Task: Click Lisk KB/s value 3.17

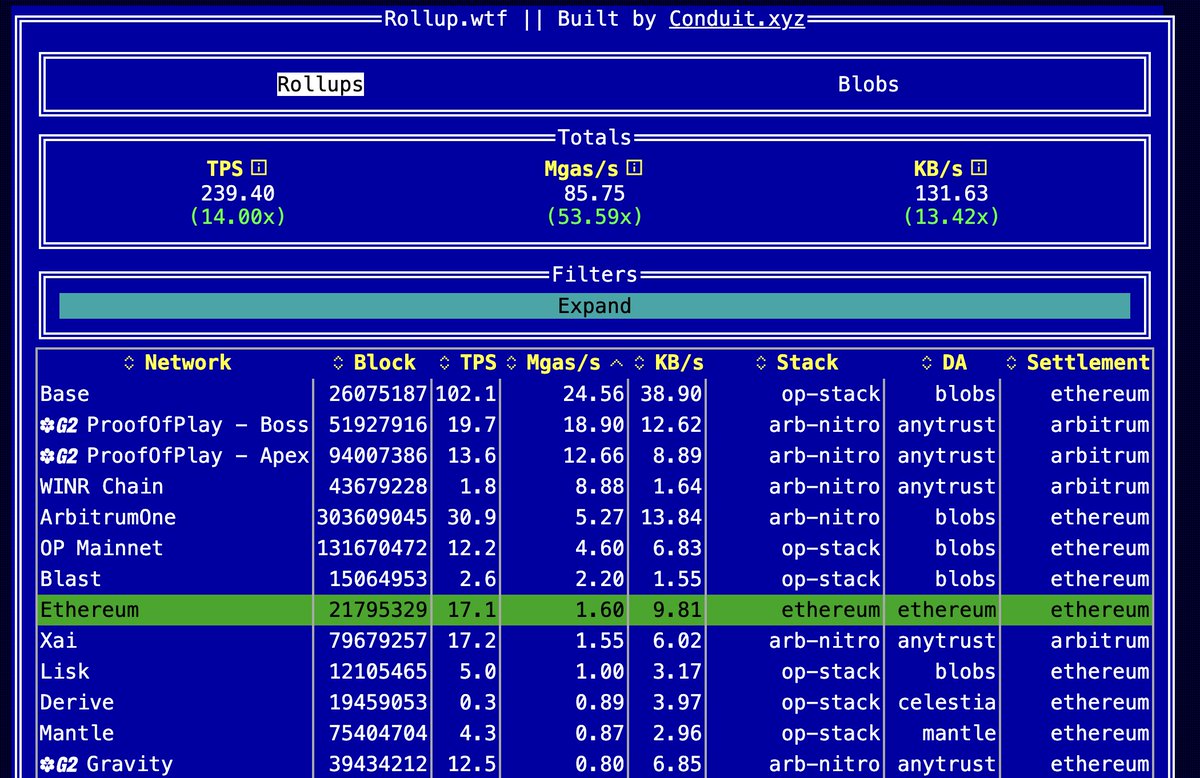Action: click(678, 672)
